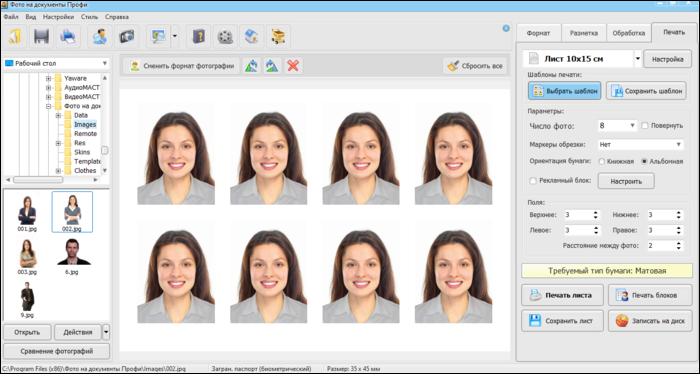Open the dropdown arrow beside monitor icon
This screenshot has width=700, height=374.
pos(175,37)
